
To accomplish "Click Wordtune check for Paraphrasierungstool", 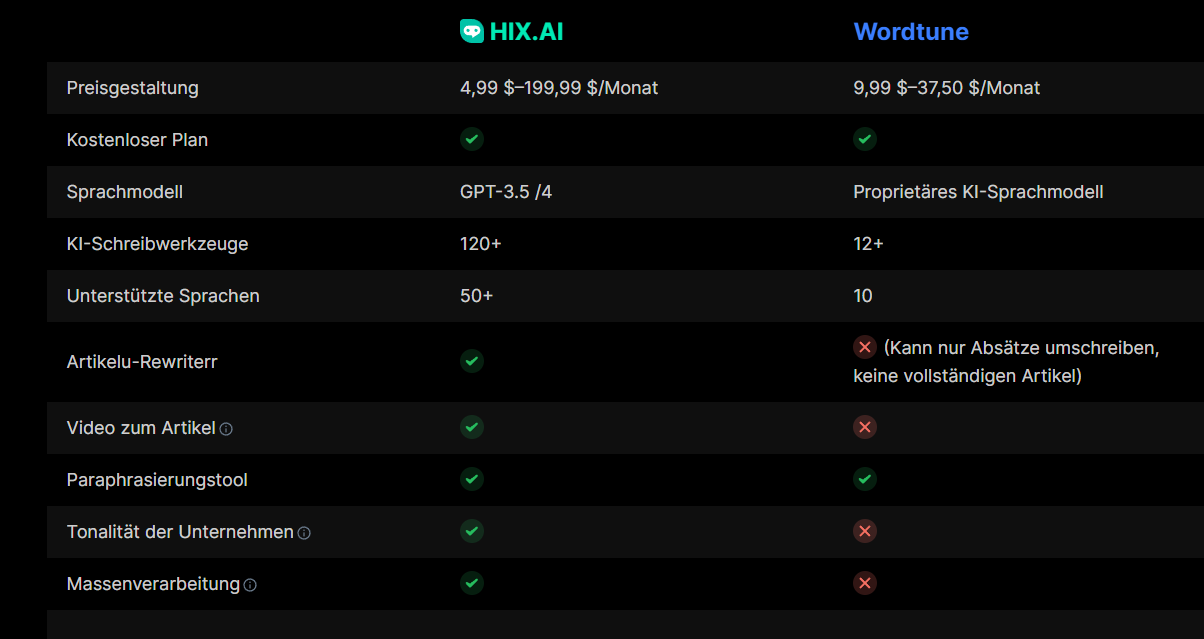I will click(865, 479).
